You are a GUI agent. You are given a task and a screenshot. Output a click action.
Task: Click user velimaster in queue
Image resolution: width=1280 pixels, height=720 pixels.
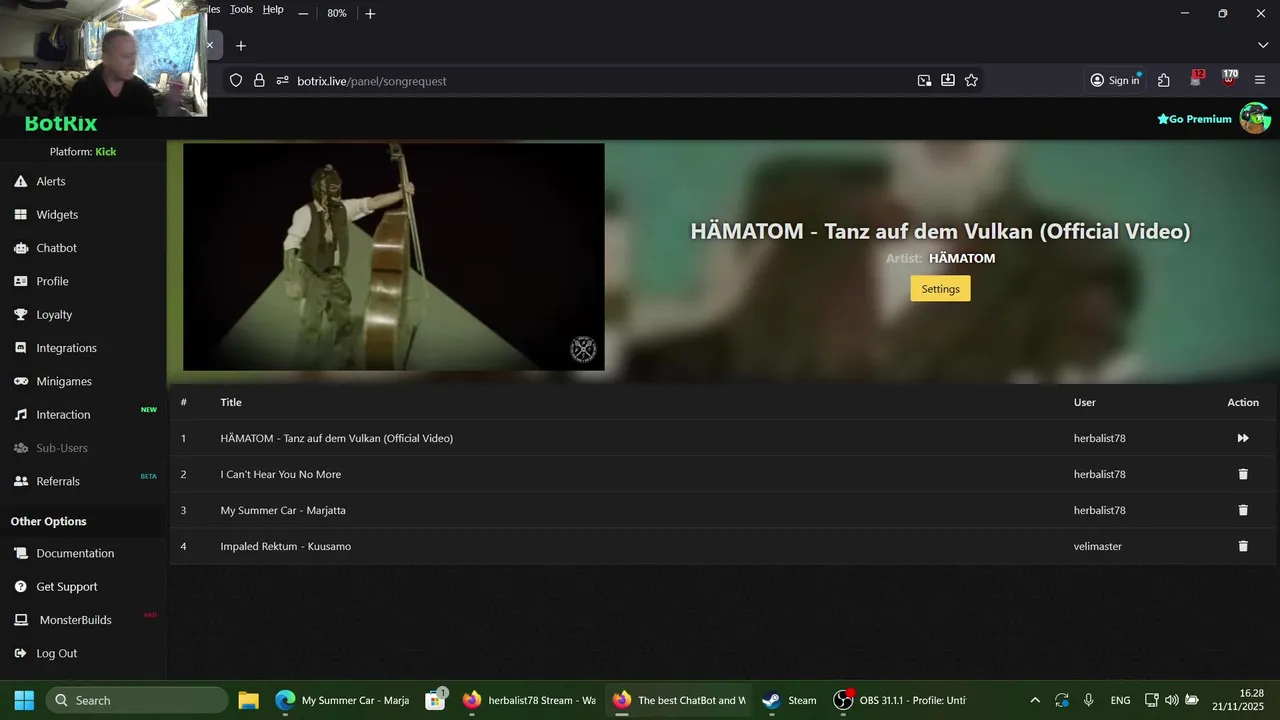click(x=1098, y=546)
